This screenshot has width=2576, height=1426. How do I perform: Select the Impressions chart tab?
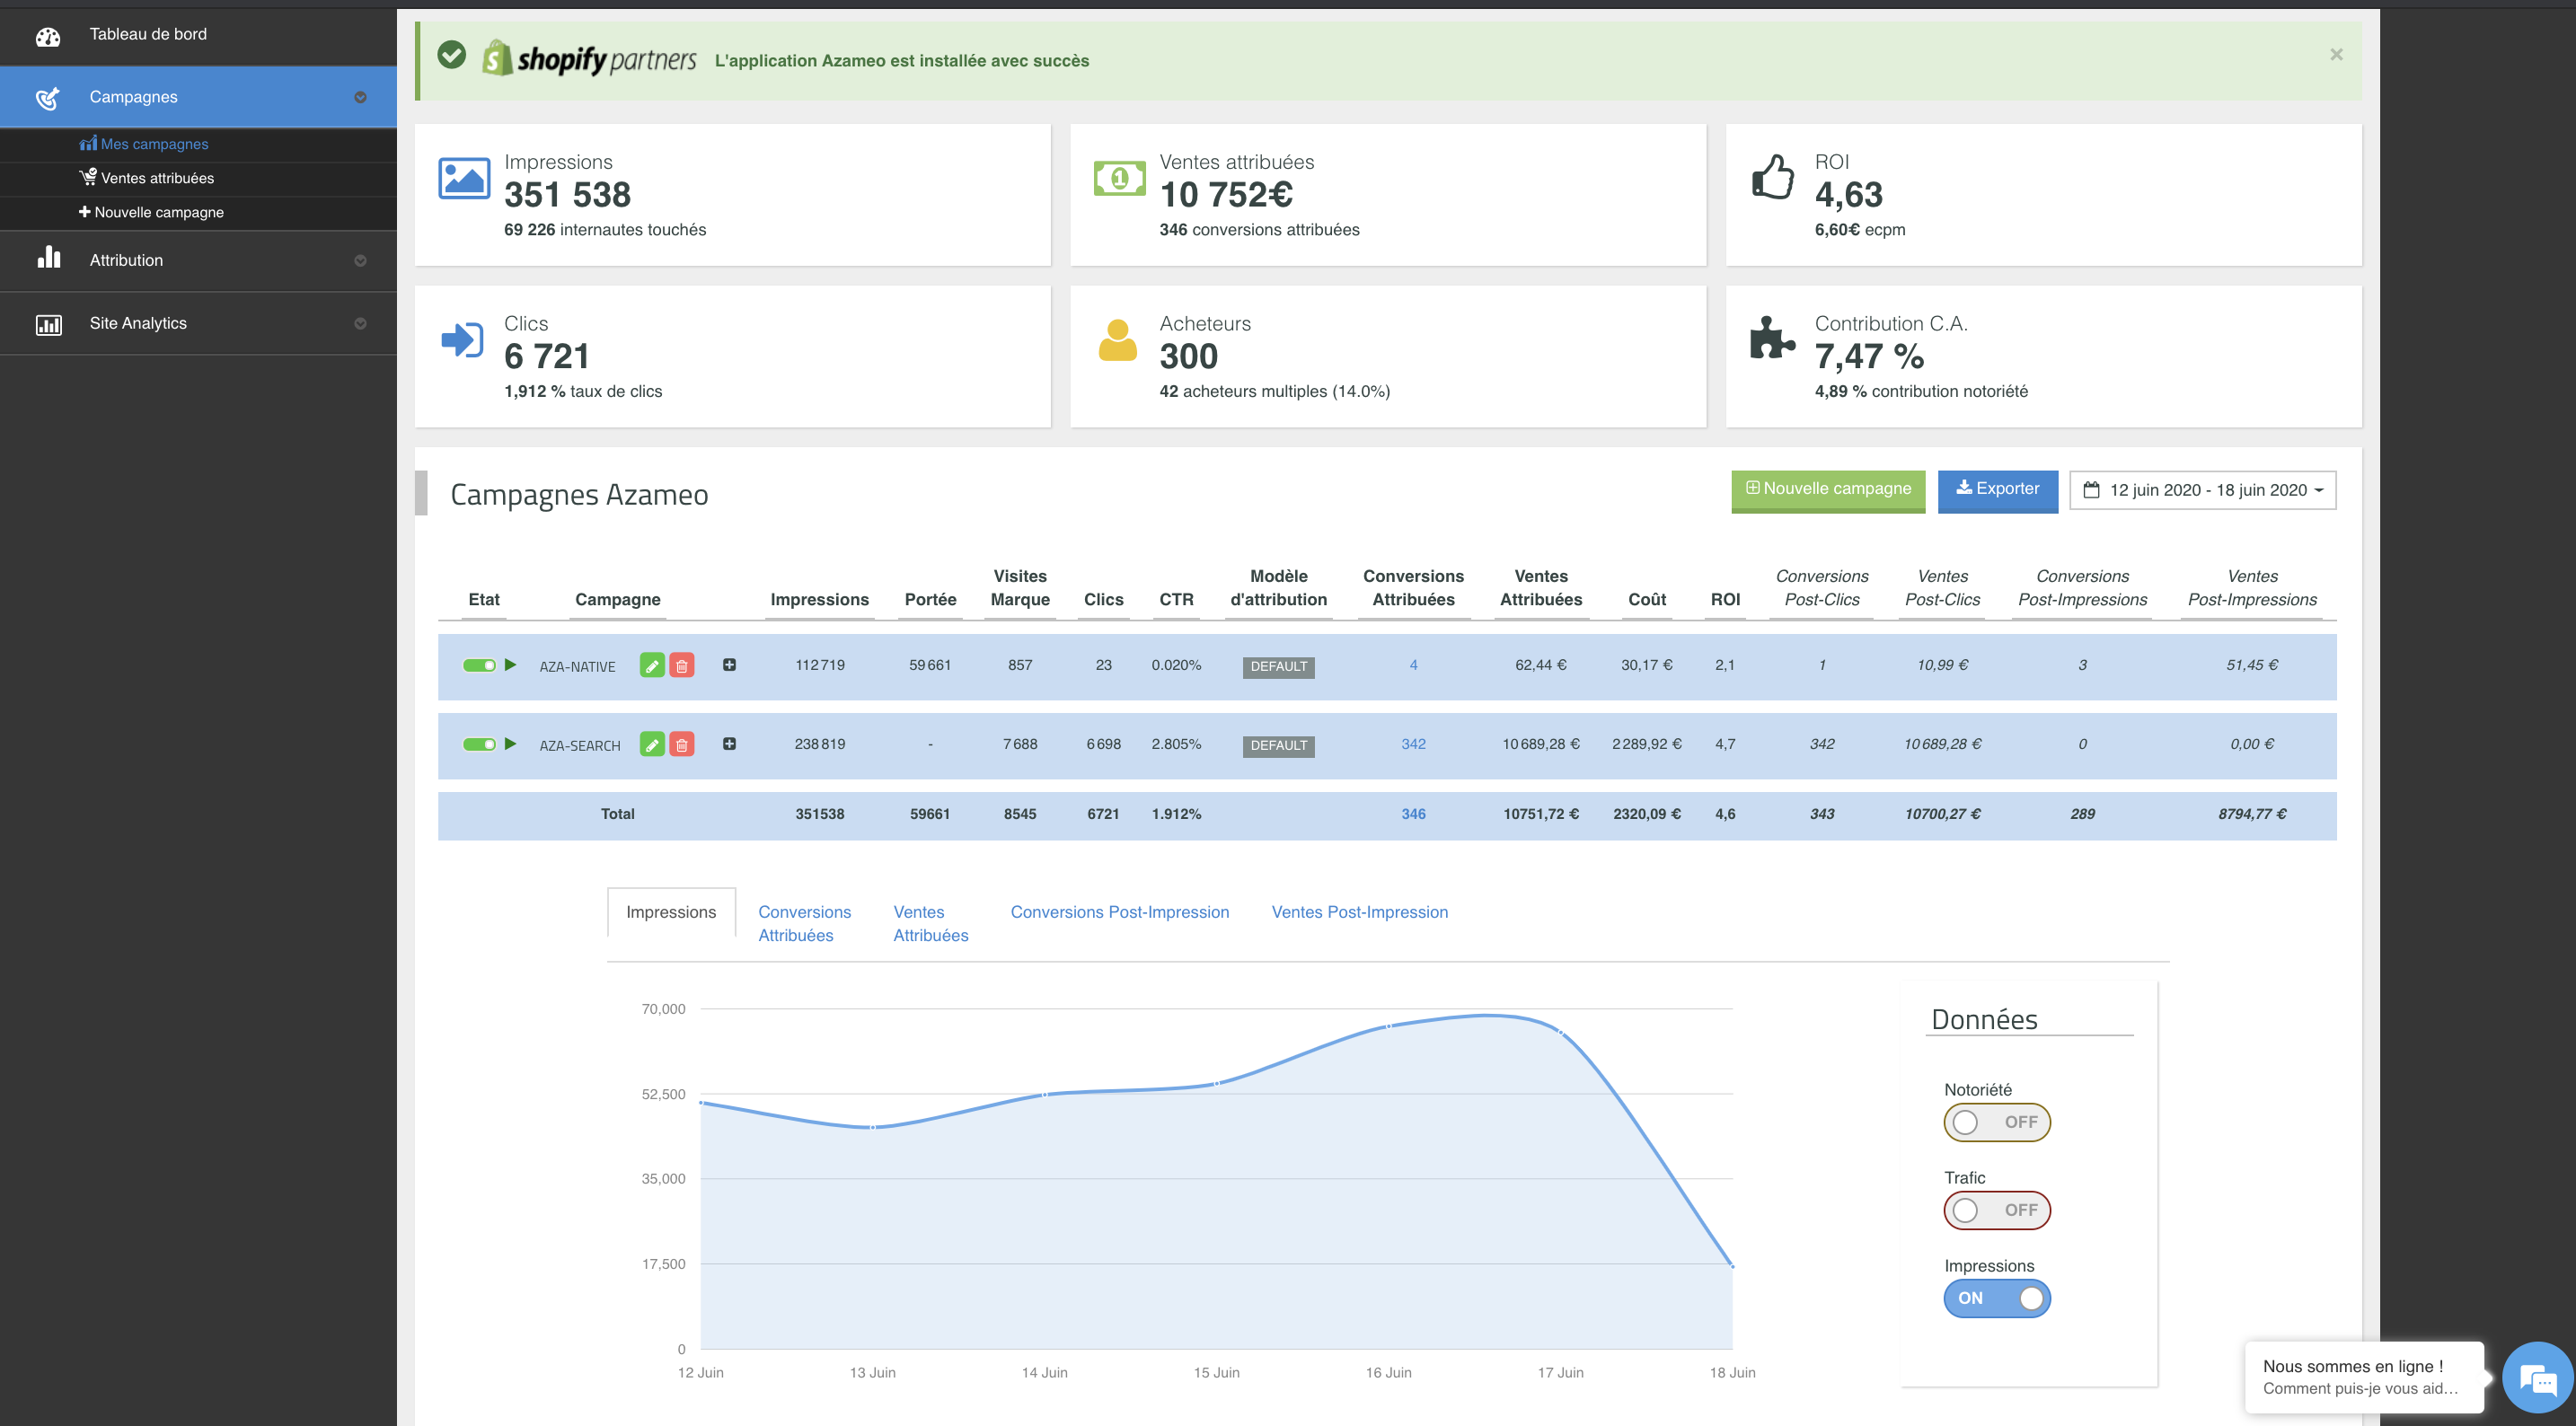pos(671,912)
